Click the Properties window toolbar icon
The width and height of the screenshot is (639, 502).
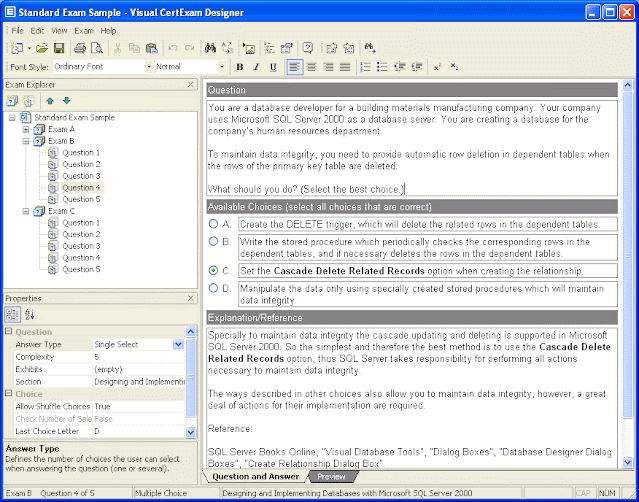pyautogui.click(x=286, y=48)
